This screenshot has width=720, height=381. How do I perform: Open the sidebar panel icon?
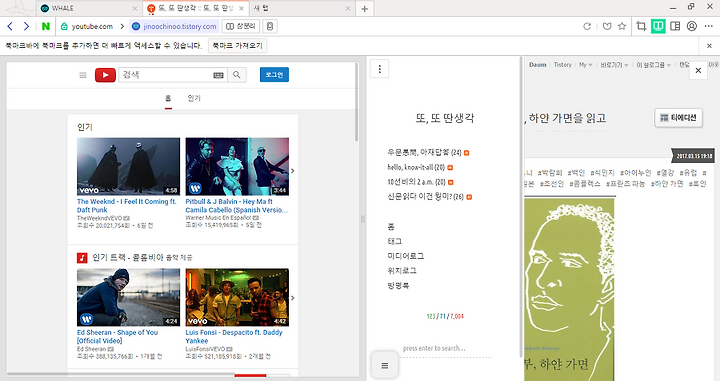[x=675, y=26]
